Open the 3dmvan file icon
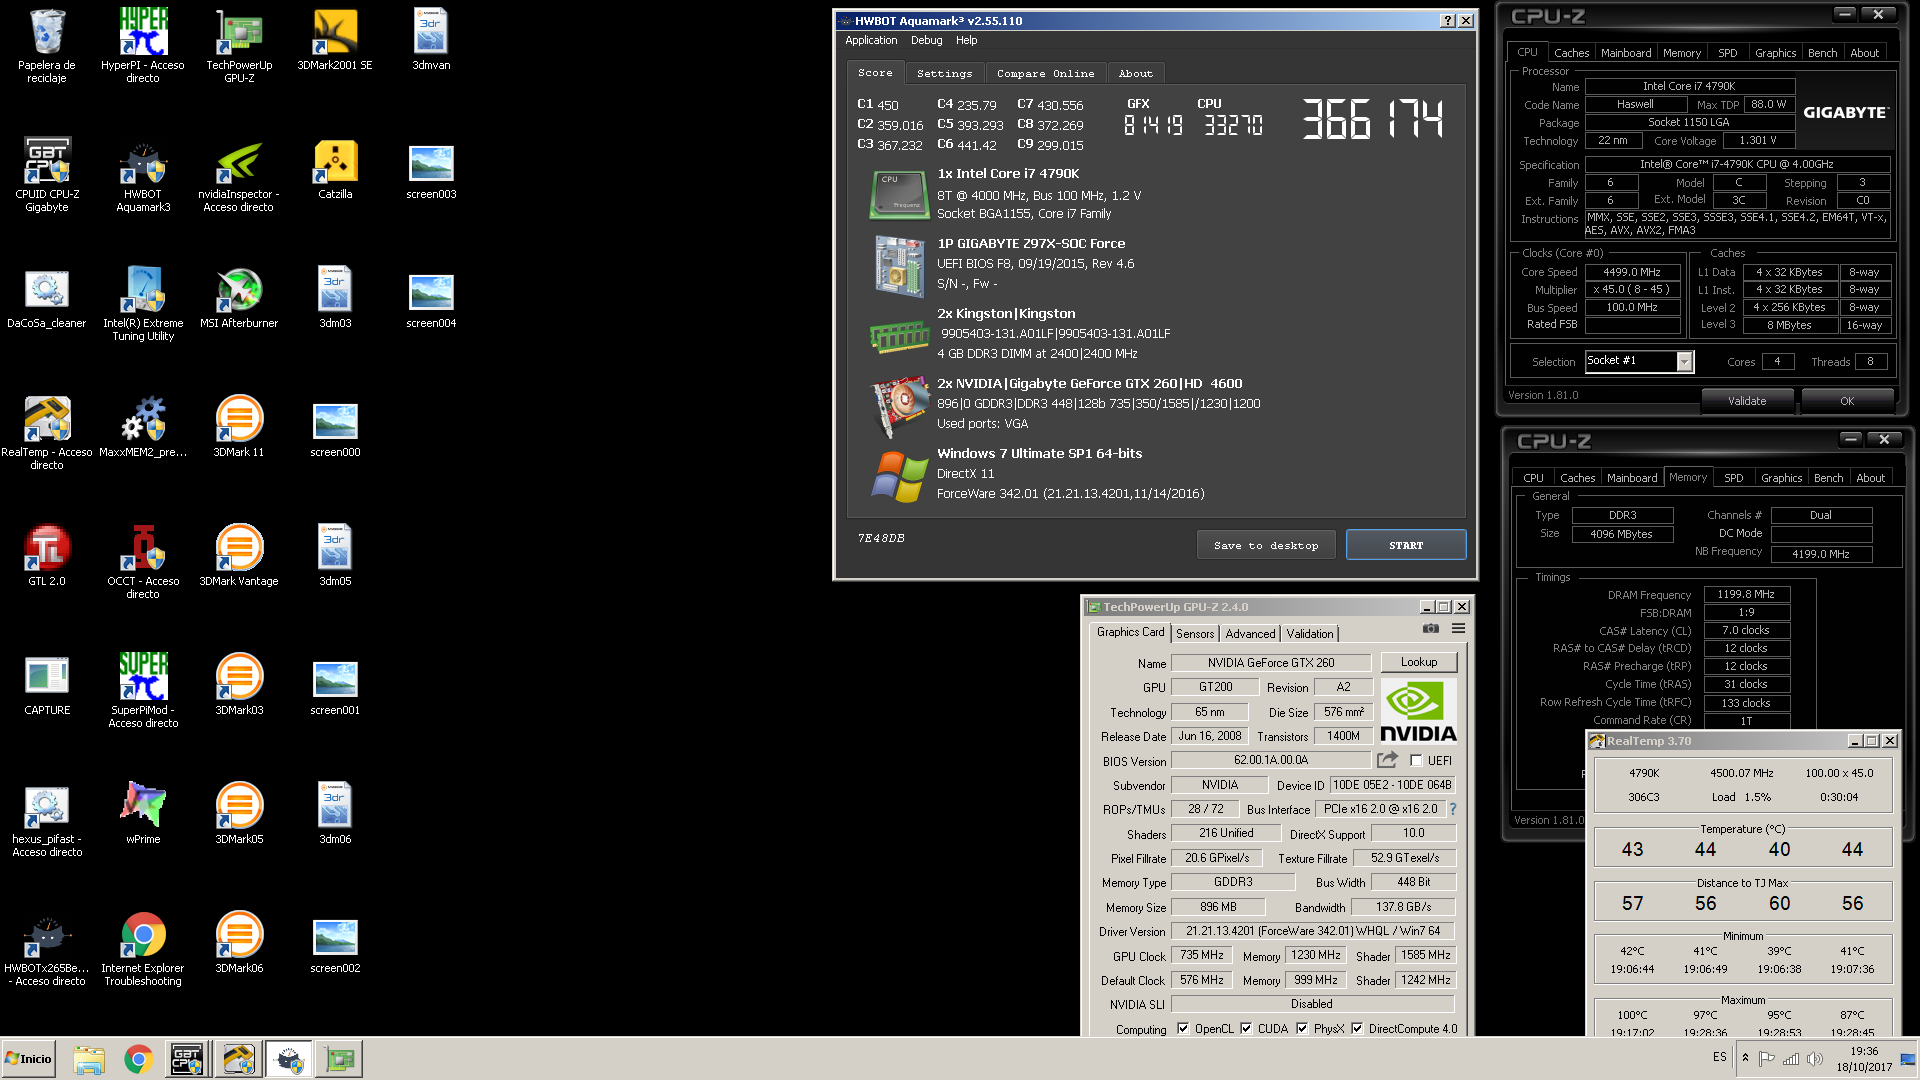 tap(431, 40)
